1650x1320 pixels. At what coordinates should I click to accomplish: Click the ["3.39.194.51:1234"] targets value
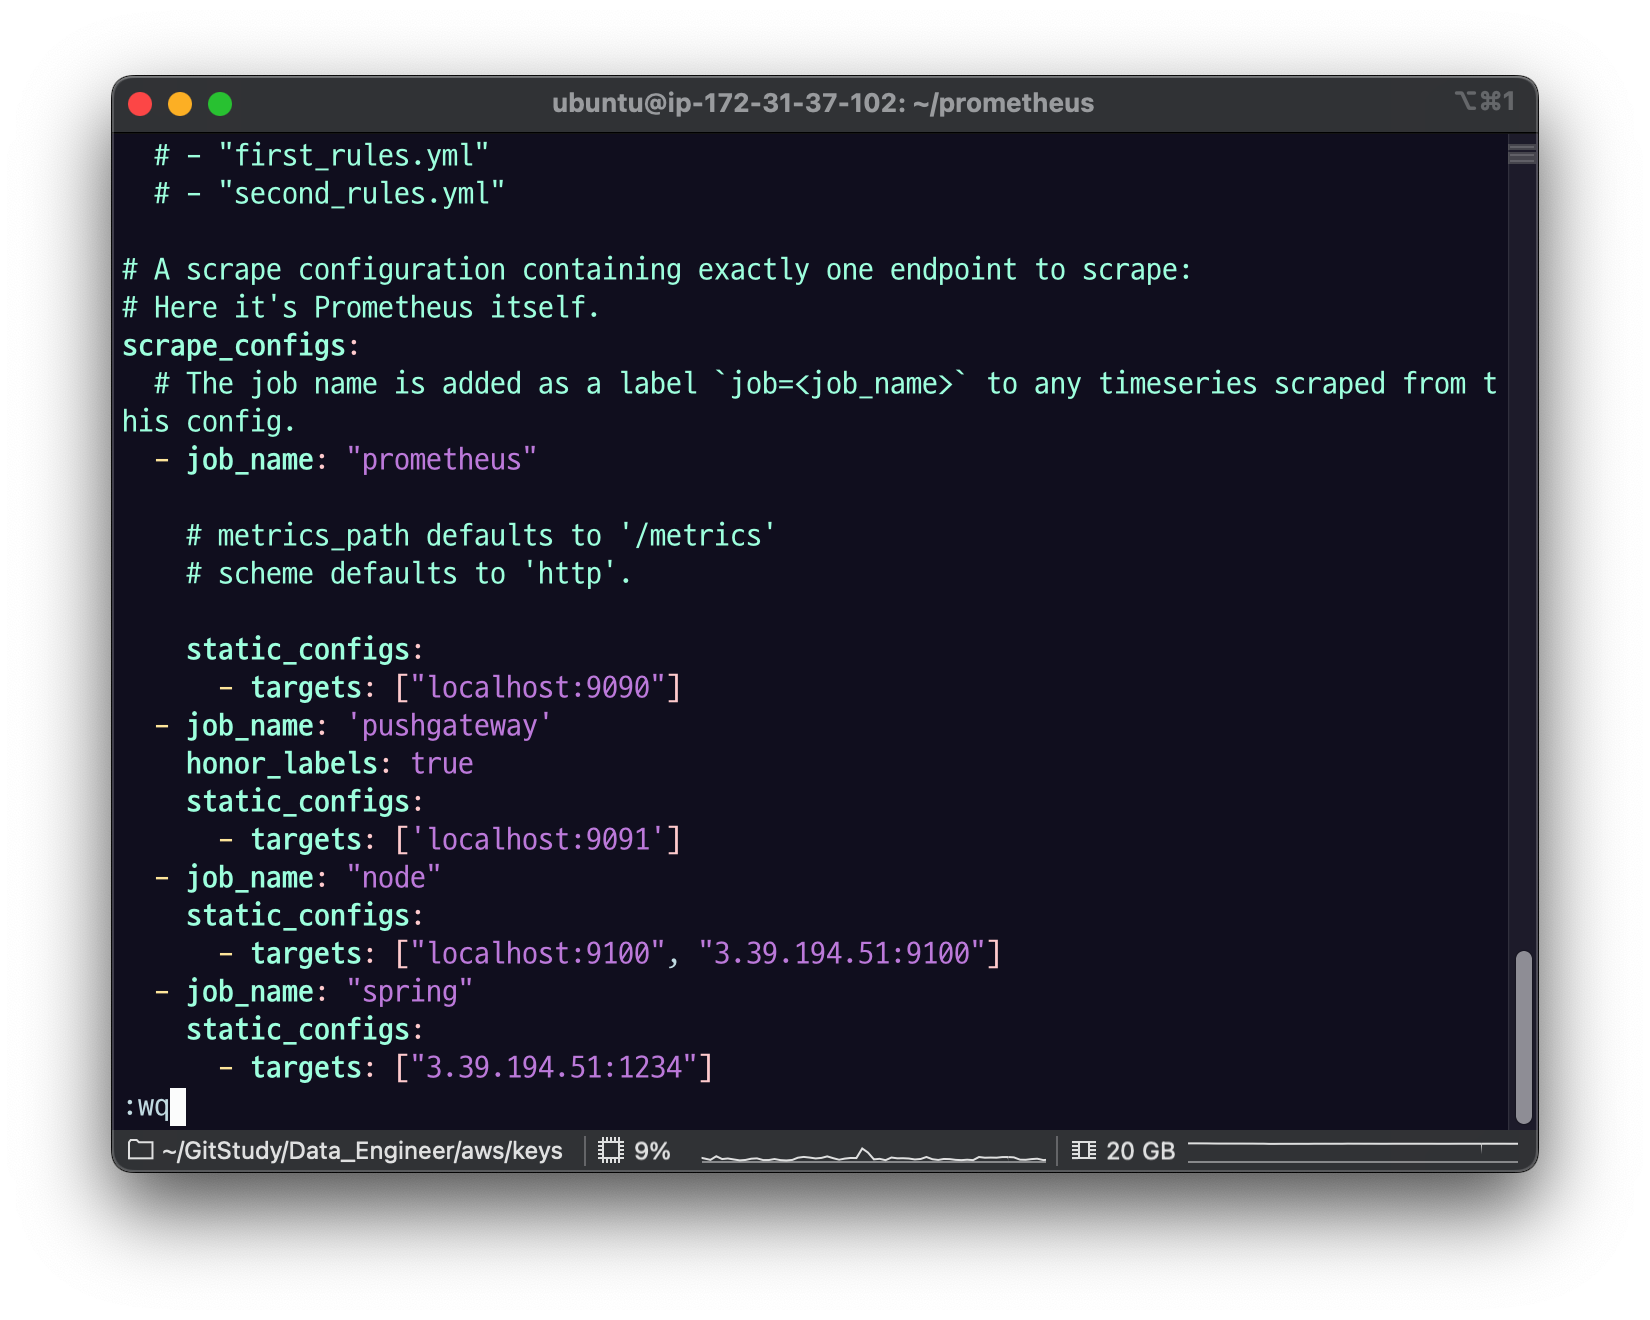click(x=554, y=1068)
